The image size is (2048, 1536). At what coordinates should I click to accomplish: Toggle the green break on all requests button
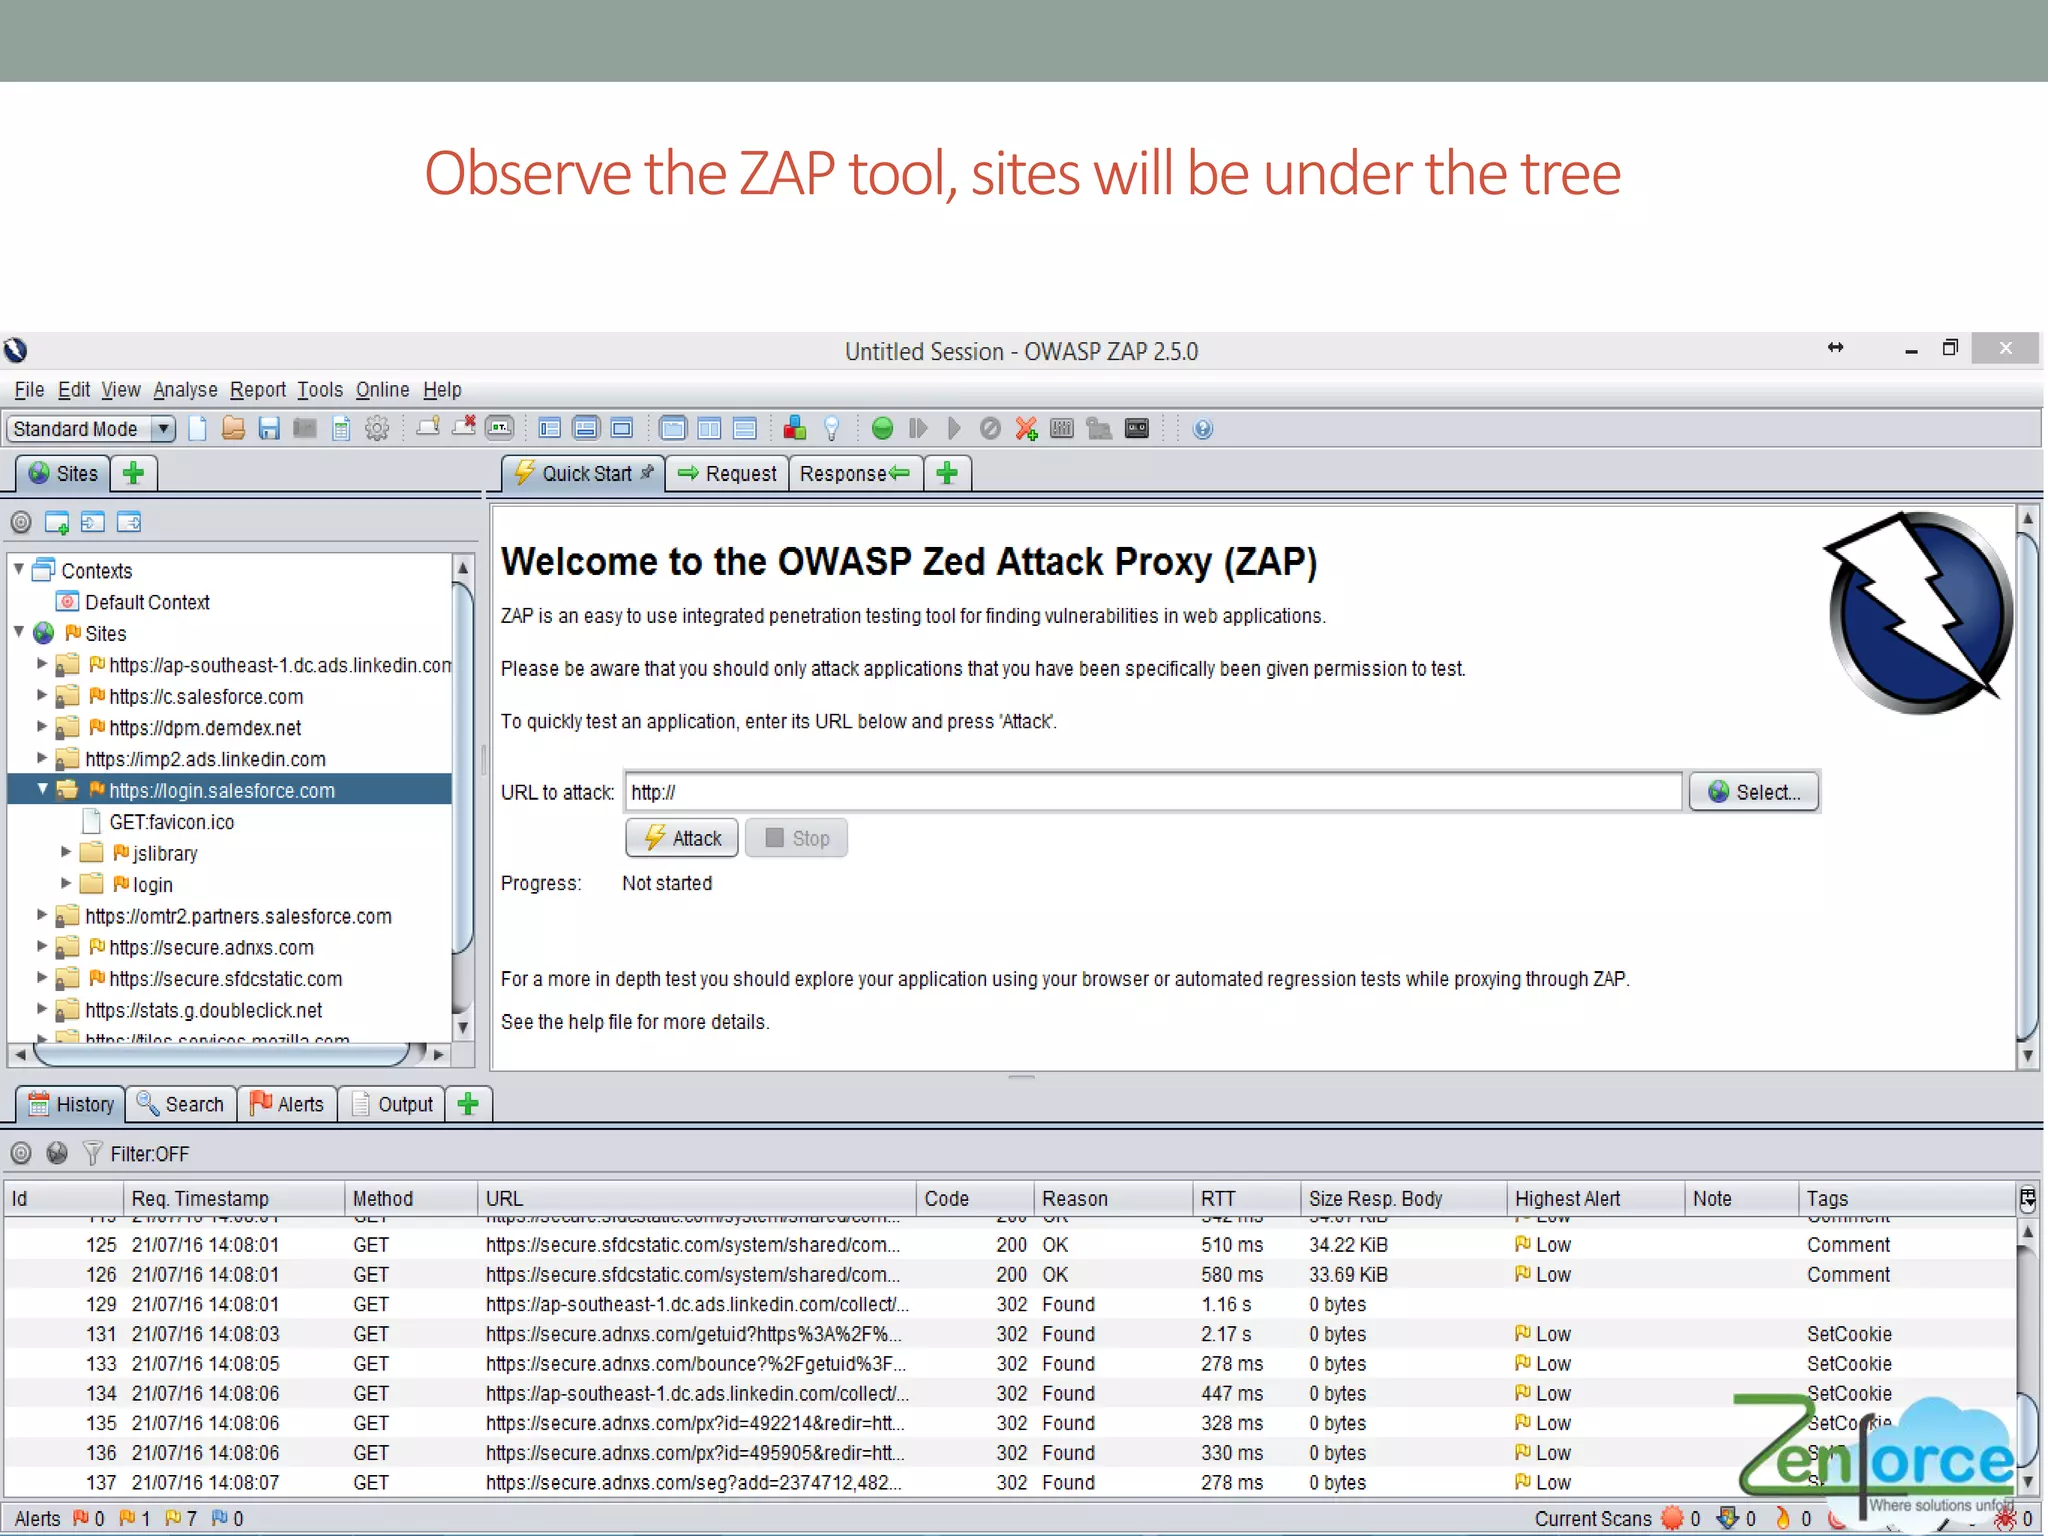click(x=882, y=429)
